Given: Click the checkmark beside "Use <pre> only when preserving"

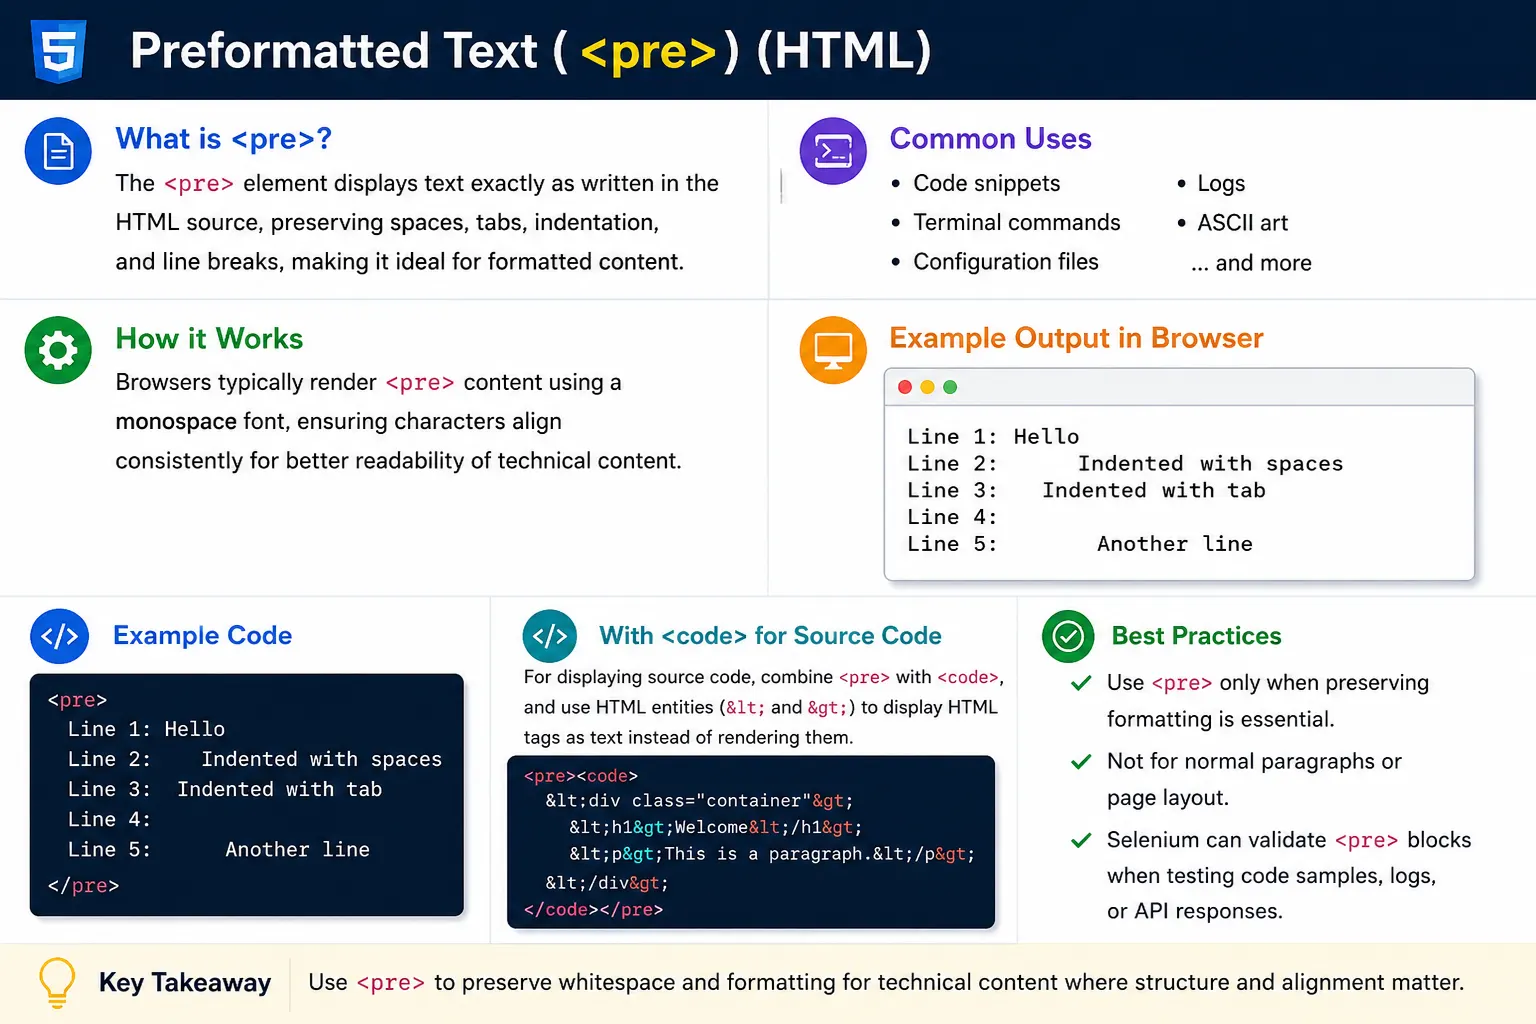Looking at the screenshot, I should tap(1081, 683).
